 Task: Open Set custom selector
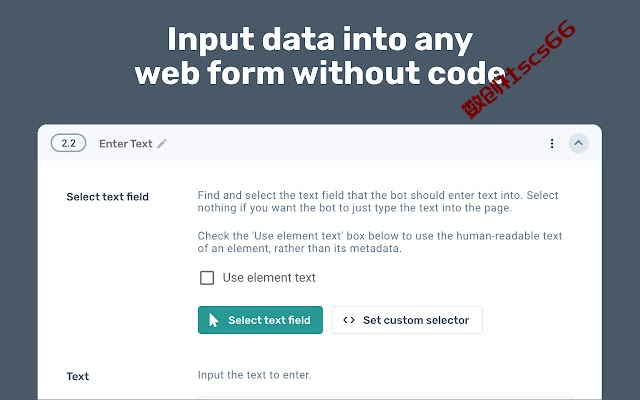(x=407, y=320)
